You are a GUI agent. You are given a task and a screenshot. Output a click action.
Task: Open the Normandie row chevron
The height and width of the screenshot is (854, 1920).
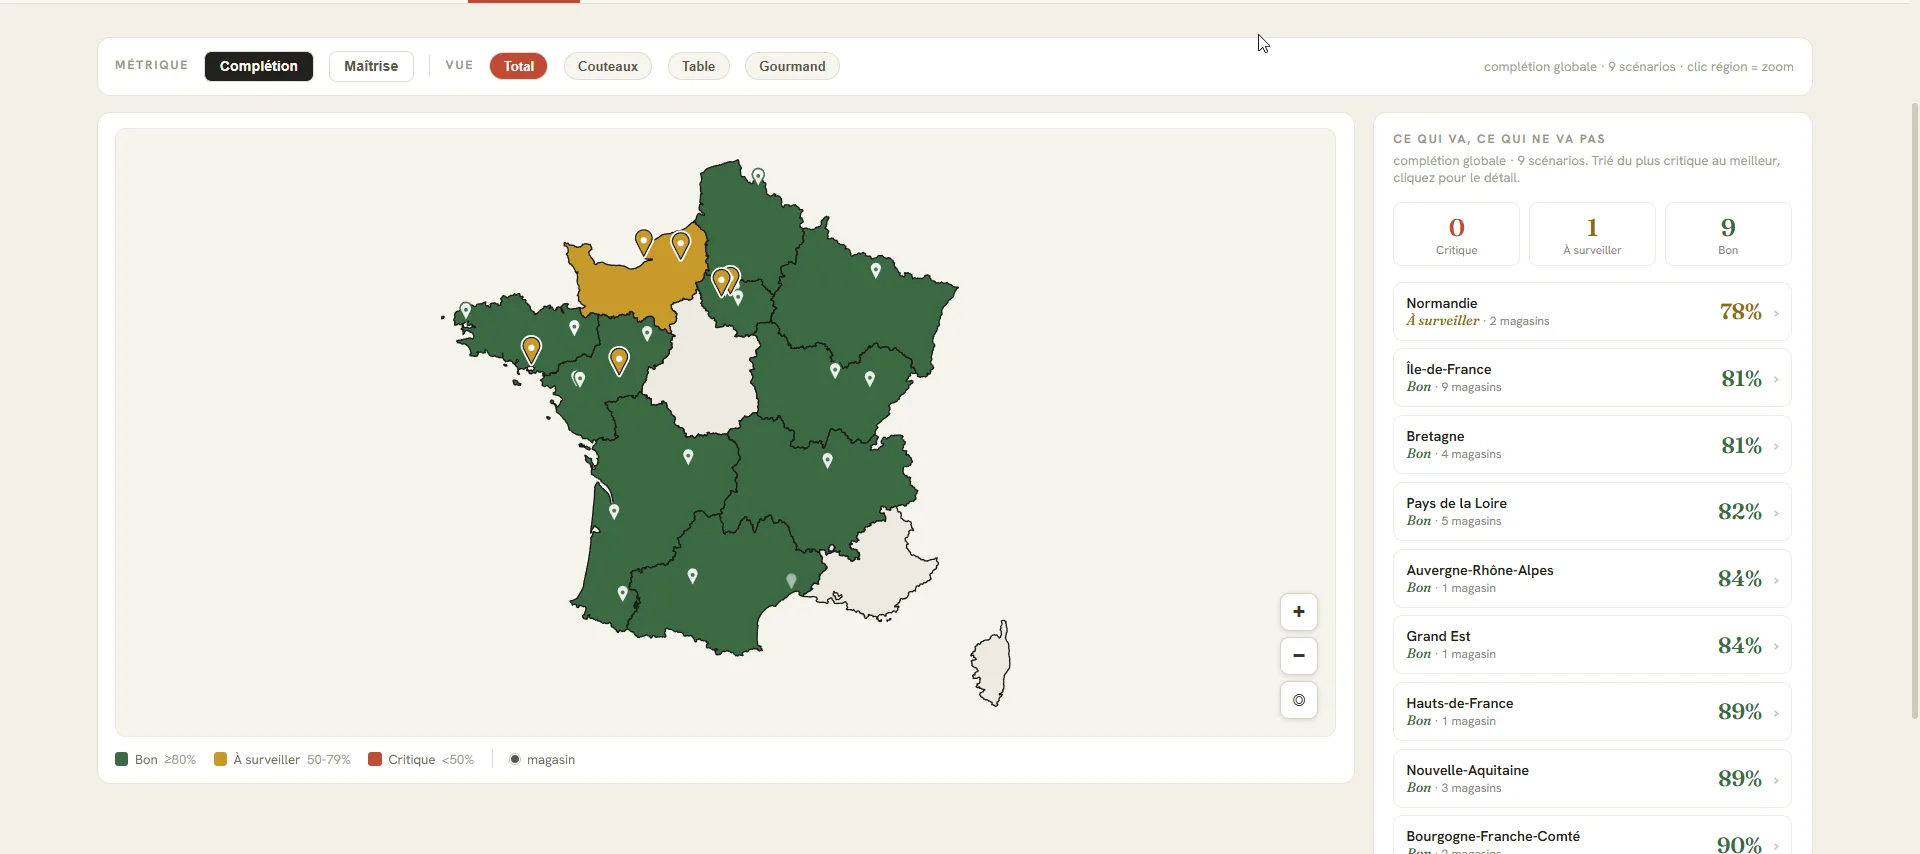[1776, 313]
